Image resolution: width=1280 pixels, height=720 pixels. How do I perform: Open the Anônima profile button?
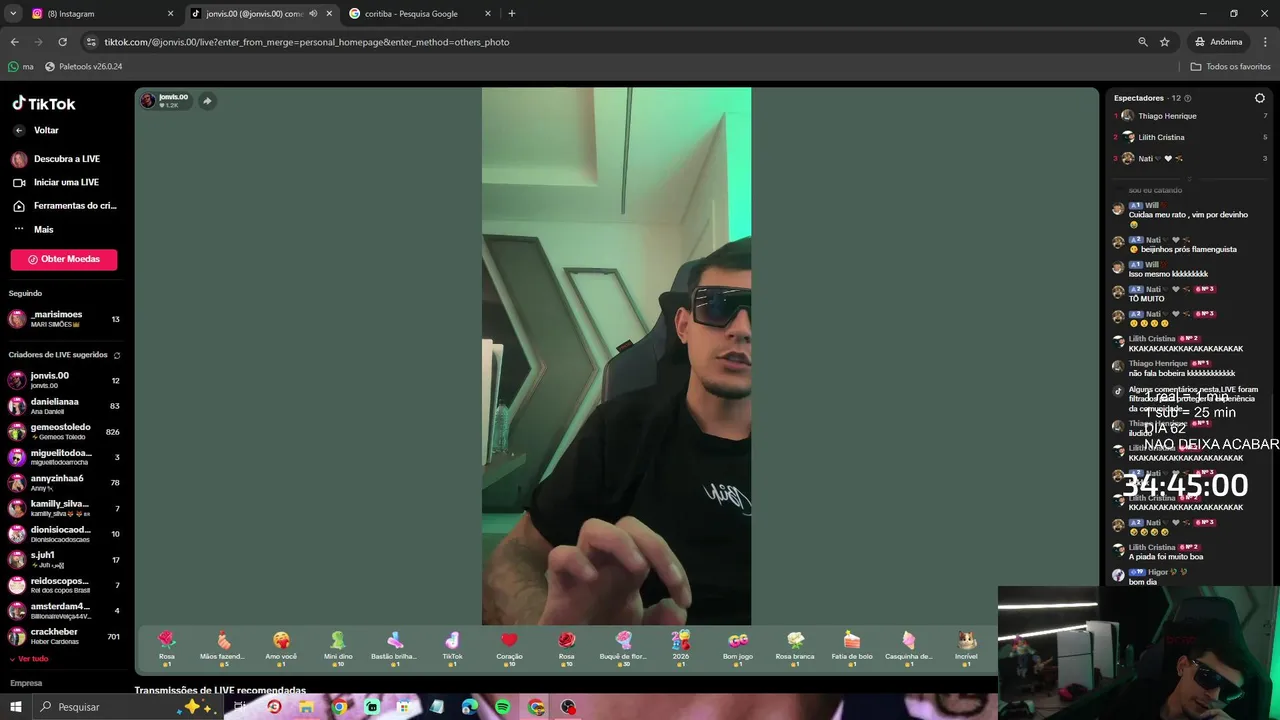click(x=1219, y=42)
